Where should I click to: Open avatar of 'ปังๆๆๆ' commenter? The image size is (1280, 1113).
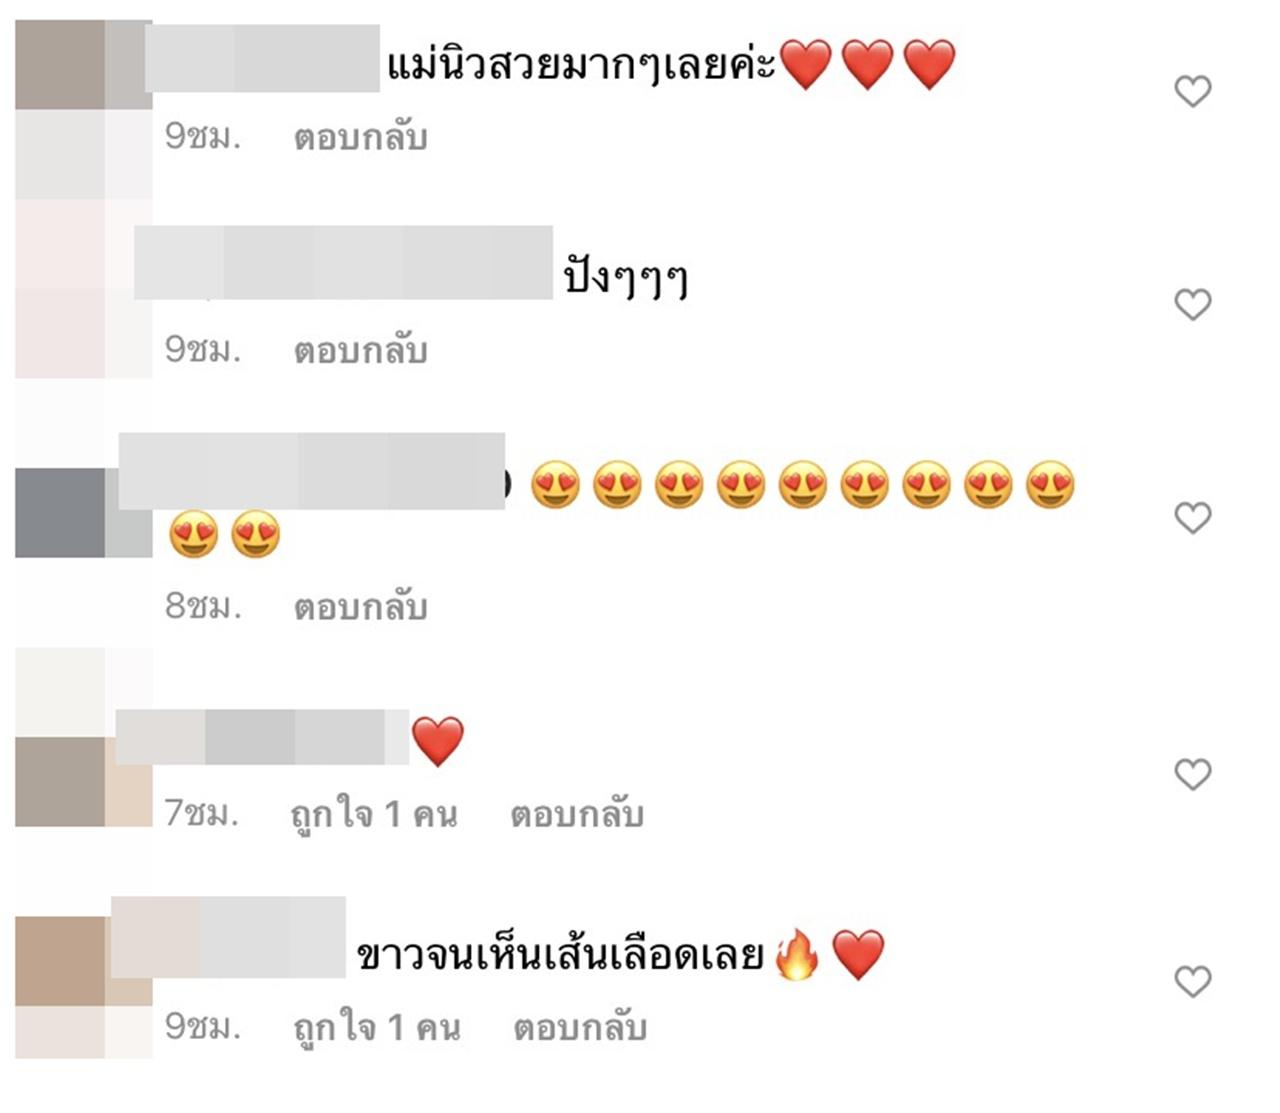[x=84, y=288]
